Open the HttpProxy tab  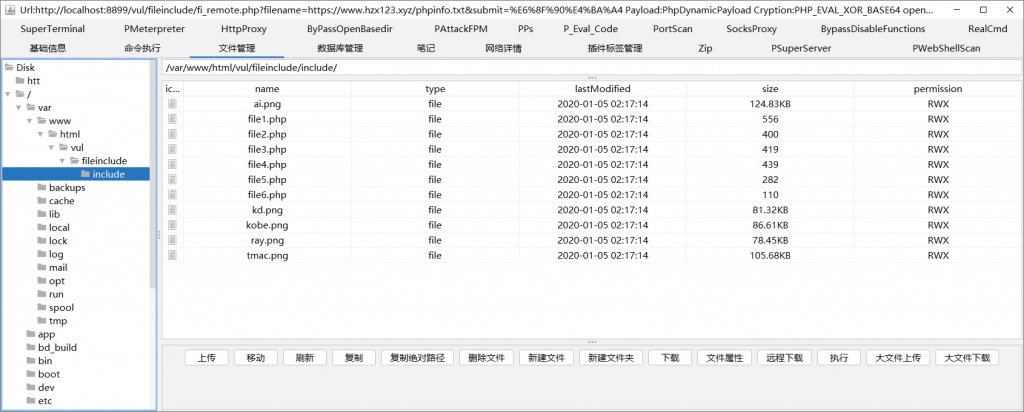coord(244,29)
